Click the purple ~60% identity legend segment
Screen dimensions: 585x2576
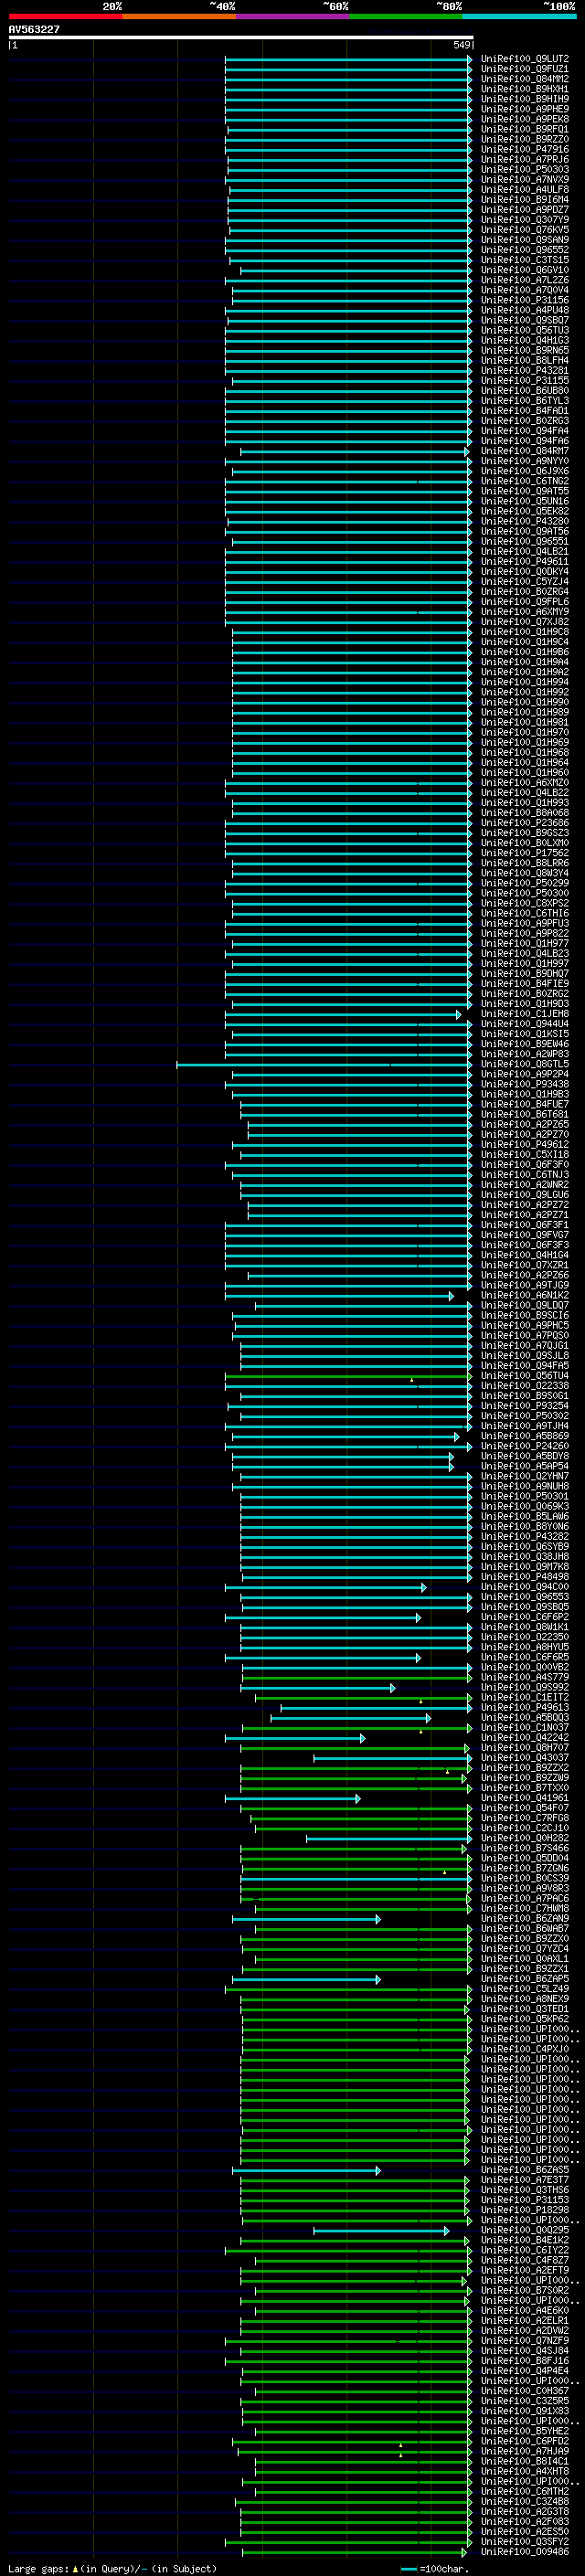click(292, 16)
